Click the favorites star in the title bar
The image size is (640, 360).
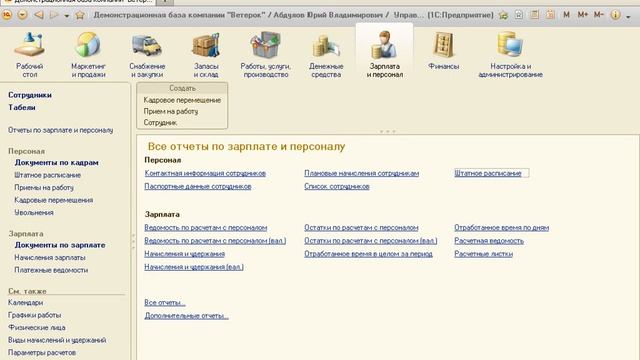80,16
